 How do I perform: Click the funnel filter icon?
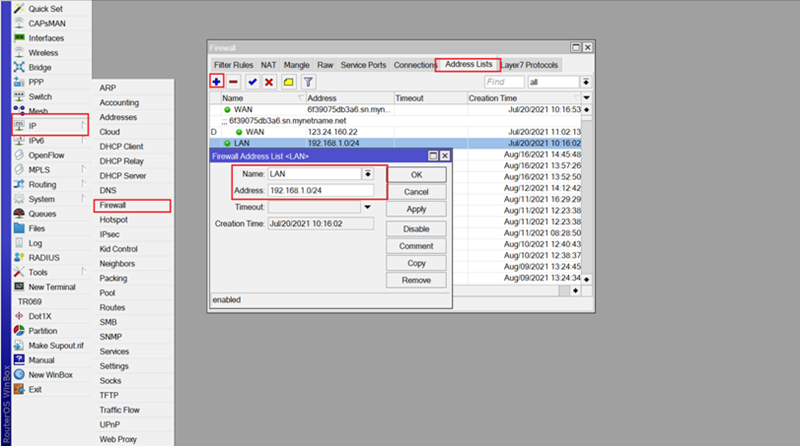tap(308, 81)
